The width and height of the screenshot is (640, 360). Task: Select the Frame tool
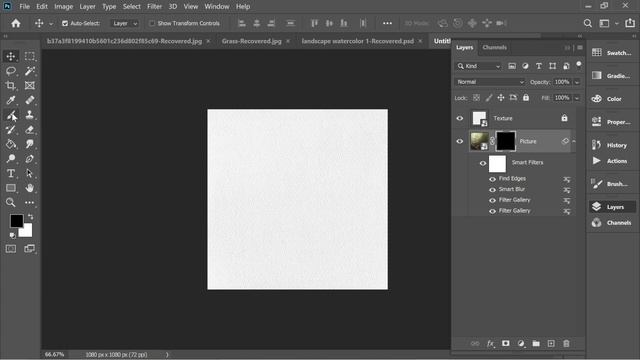(29, 86)
